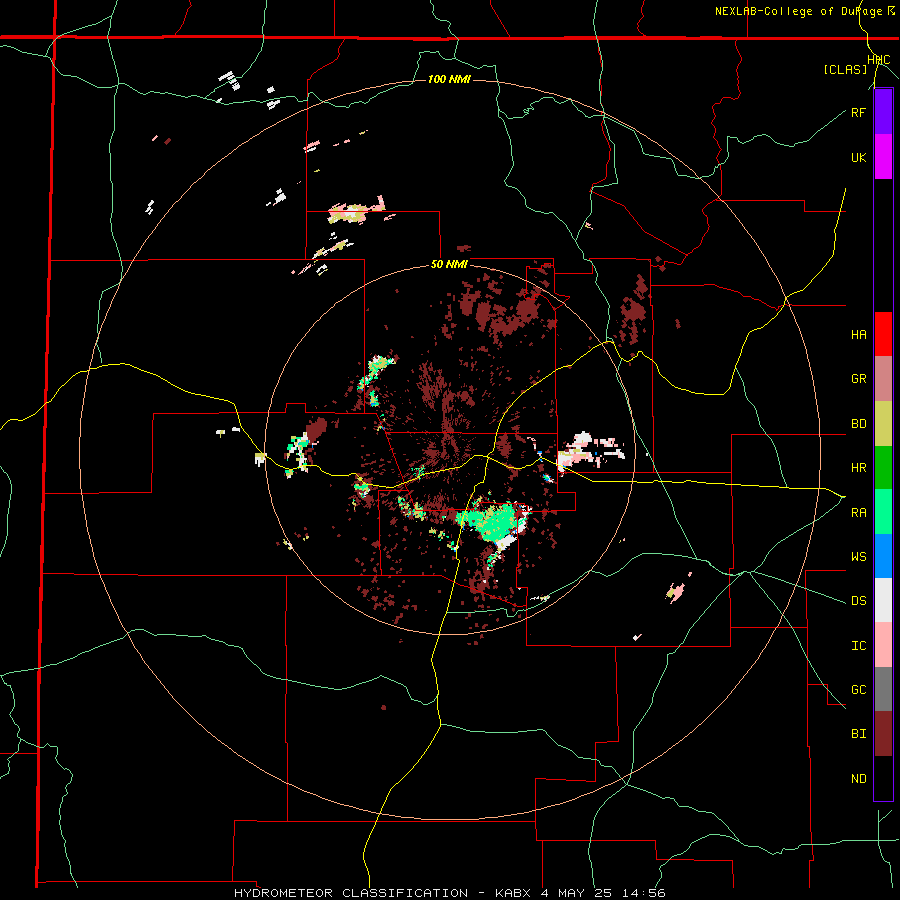Screen dimensions: 900x900
Task: Click the BD legend label
Action: point(858,424)
